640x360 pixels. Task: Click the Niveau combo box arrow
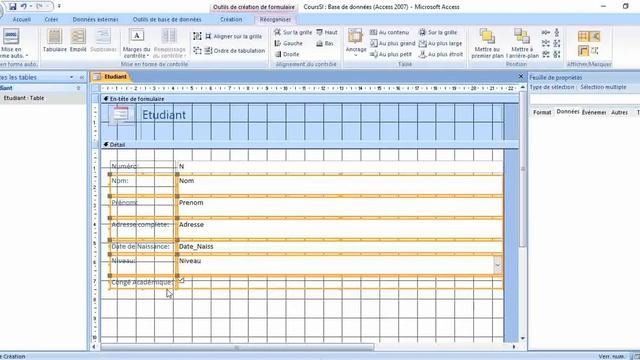point(498,265)
